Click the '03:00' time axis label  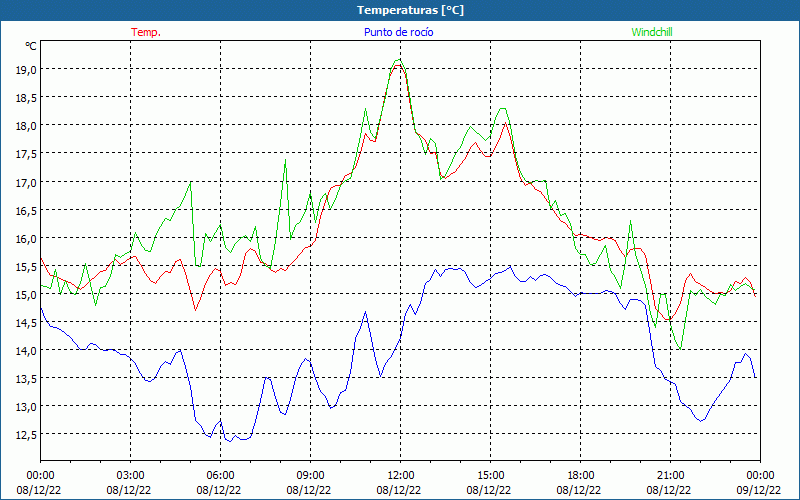tap(131, 476)
